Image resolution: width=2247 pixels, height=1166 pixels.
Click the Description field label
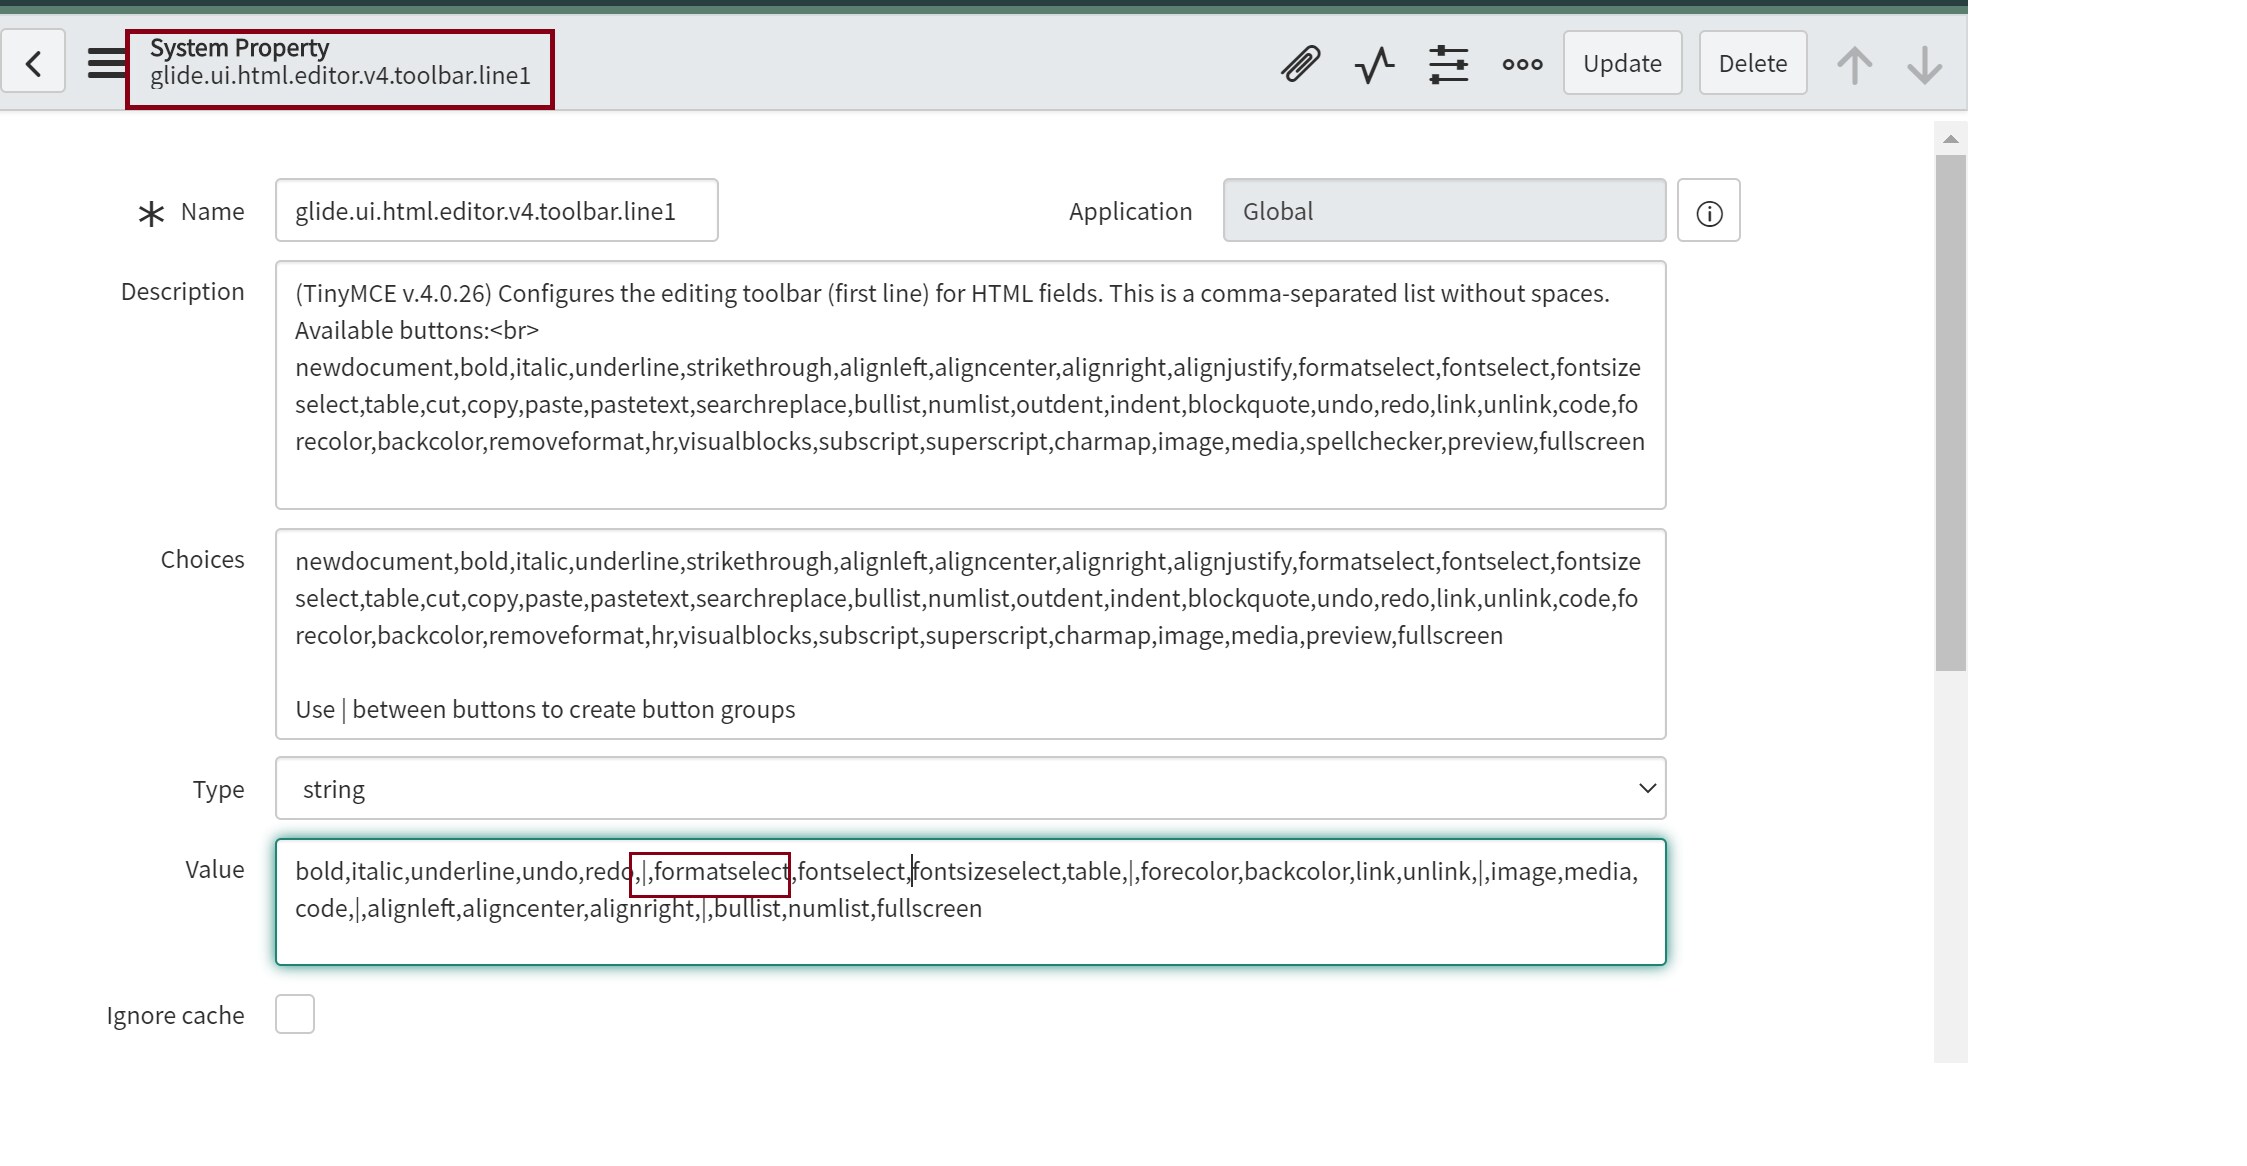pyautogui.click(x=182, y=292)
